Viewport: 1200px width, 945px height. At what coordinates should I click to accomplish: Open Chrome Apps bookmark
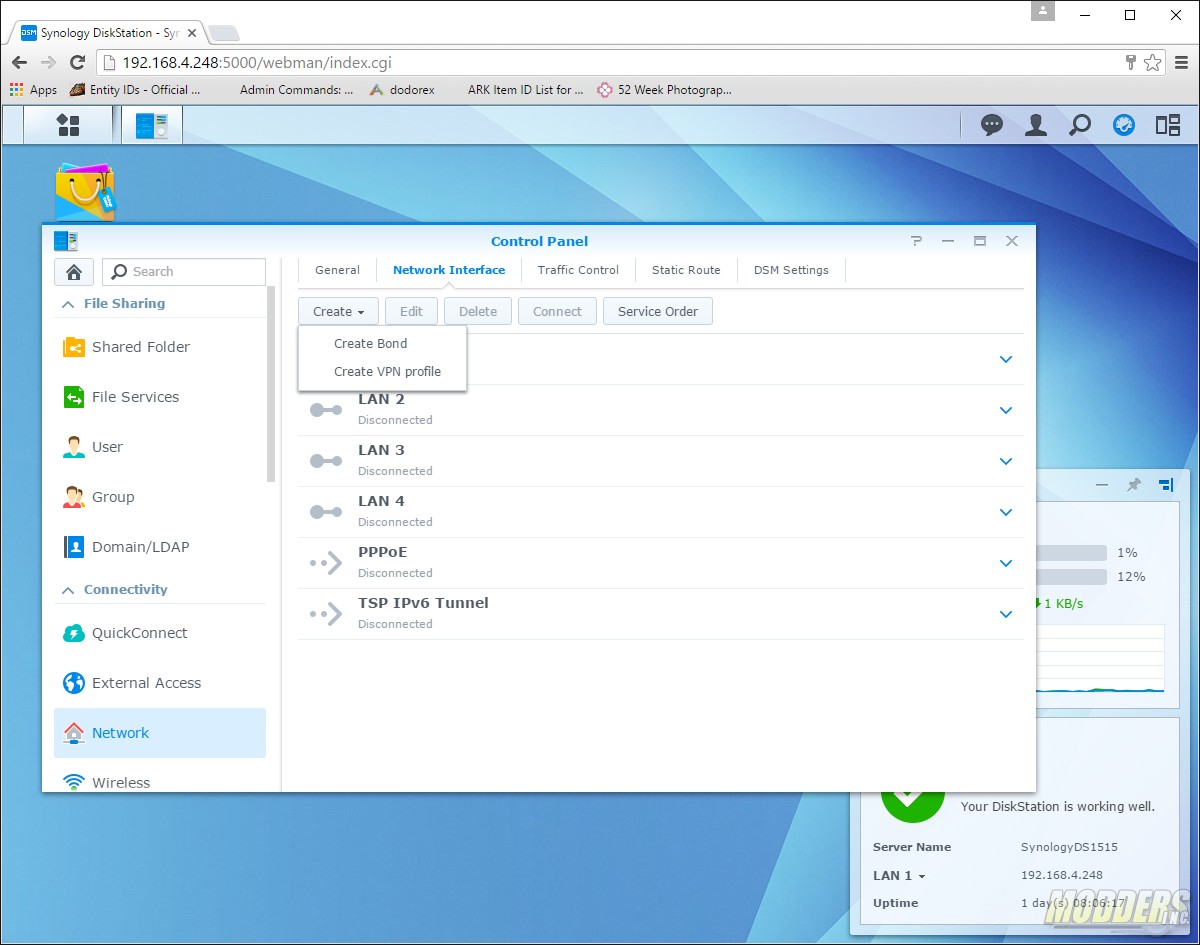pyautogui.click(x=33, y=89)
